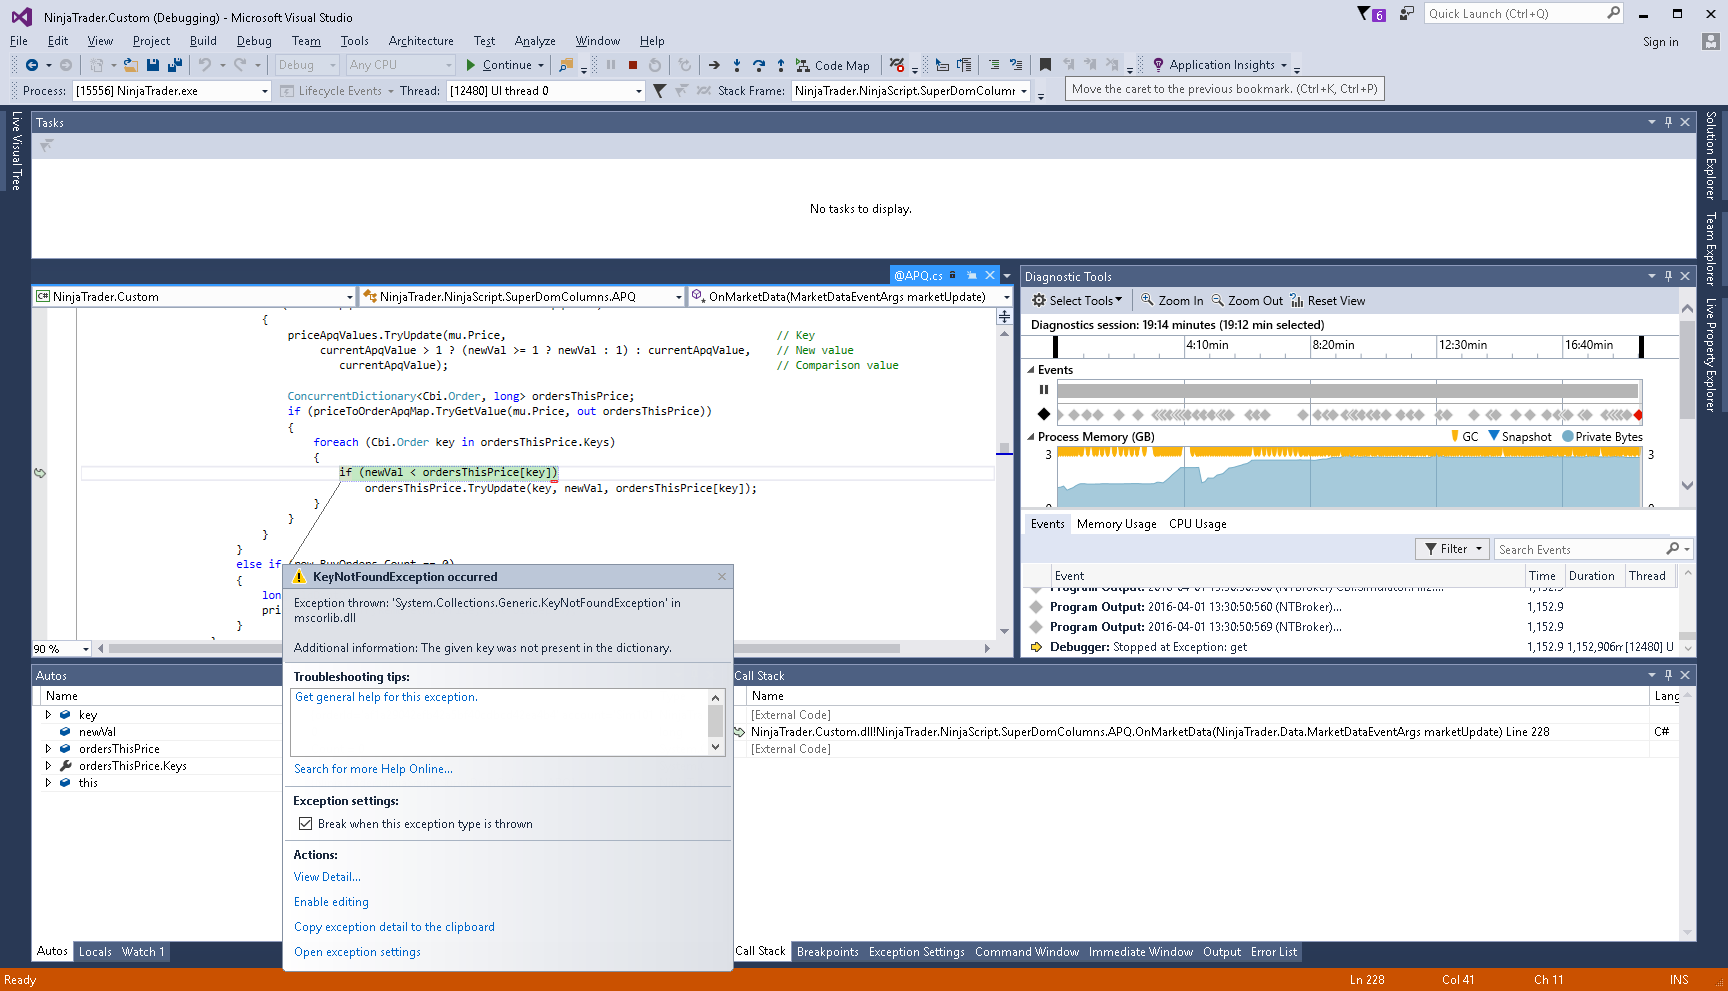Viewport: 1728px width, 991px height.
Task: Click Copy exception detail to the clipboard
Action: click(x=394, y=927)
